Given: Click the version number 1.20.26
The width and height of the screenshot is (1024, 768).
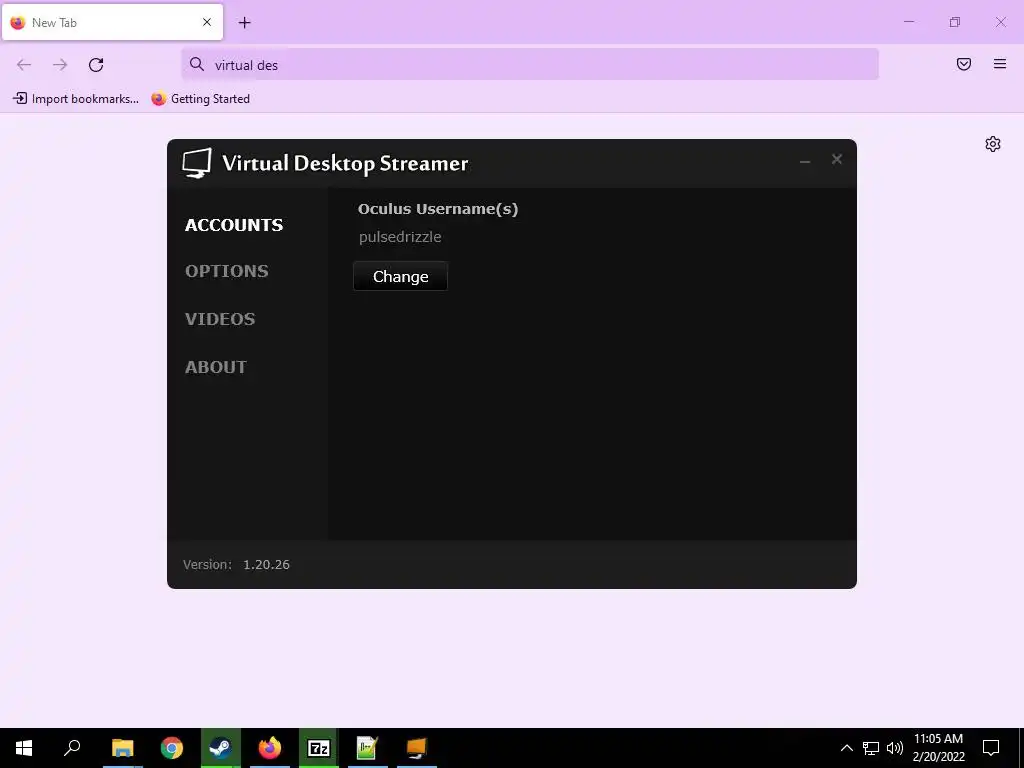Looking at the screenshot, I should (x=266, y=565).
